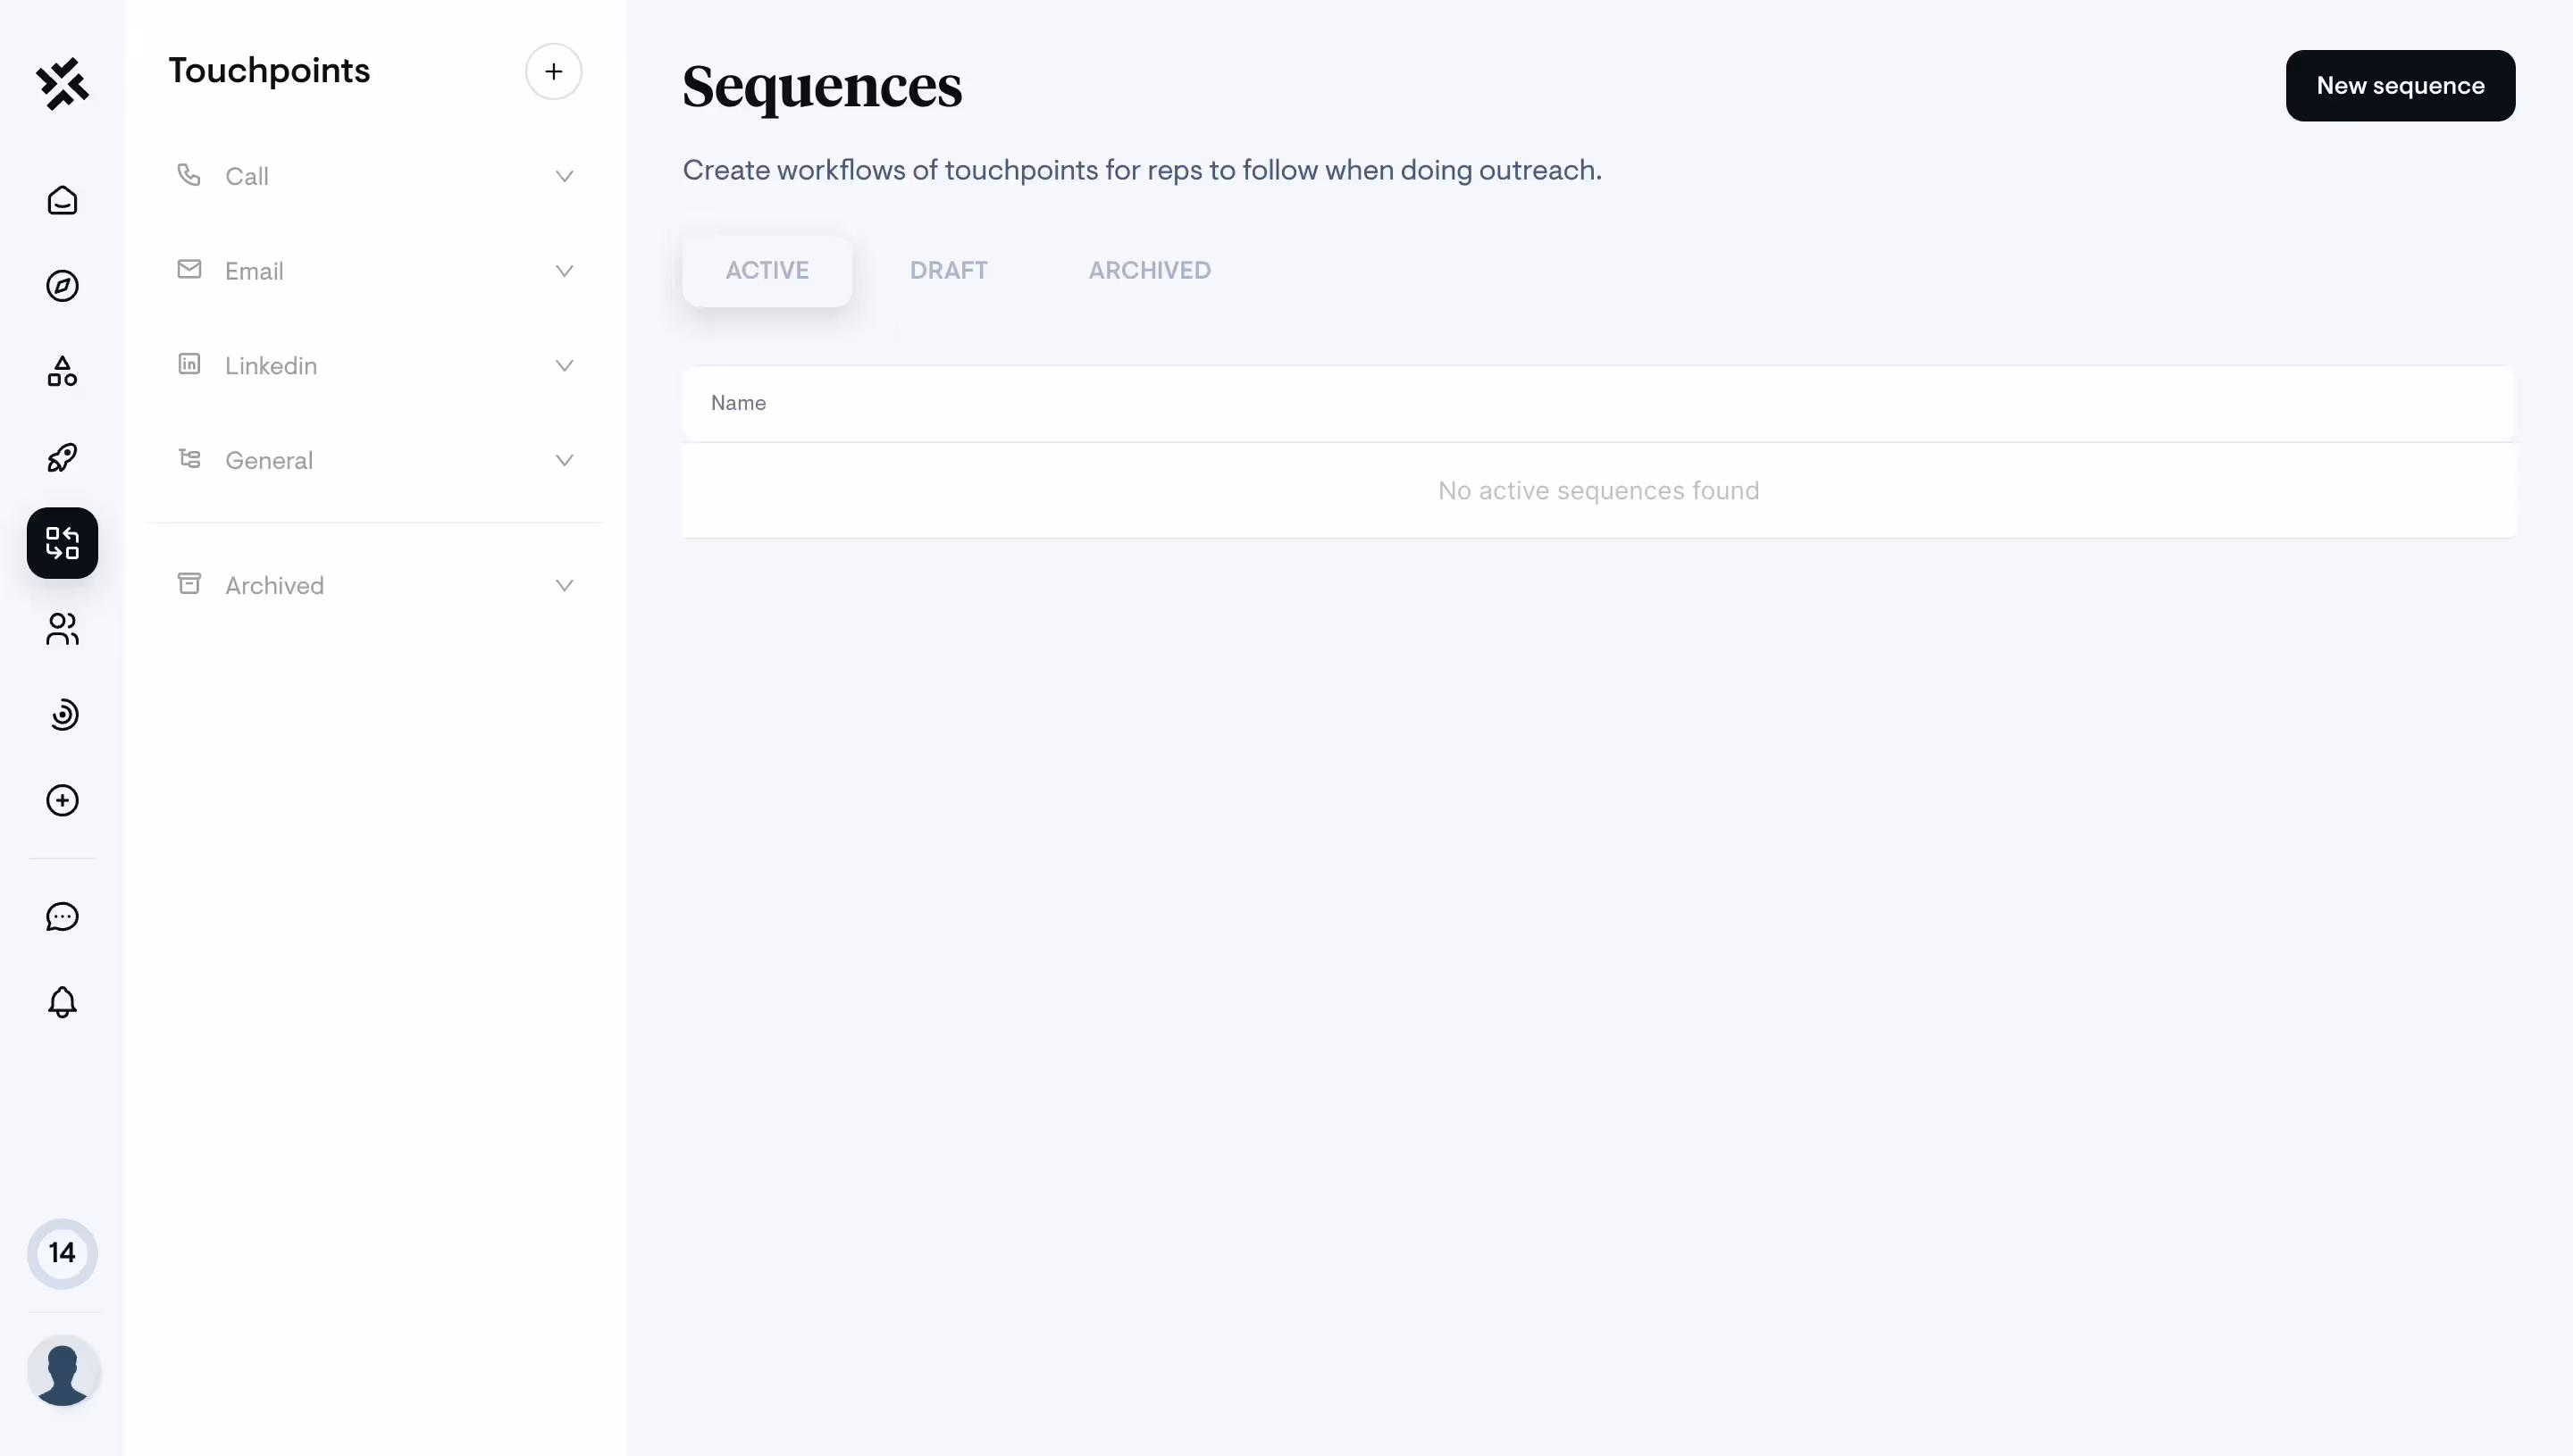Click the New sequence button
Screen dimensions: 2573x1456
click(x=2401, y=85)
